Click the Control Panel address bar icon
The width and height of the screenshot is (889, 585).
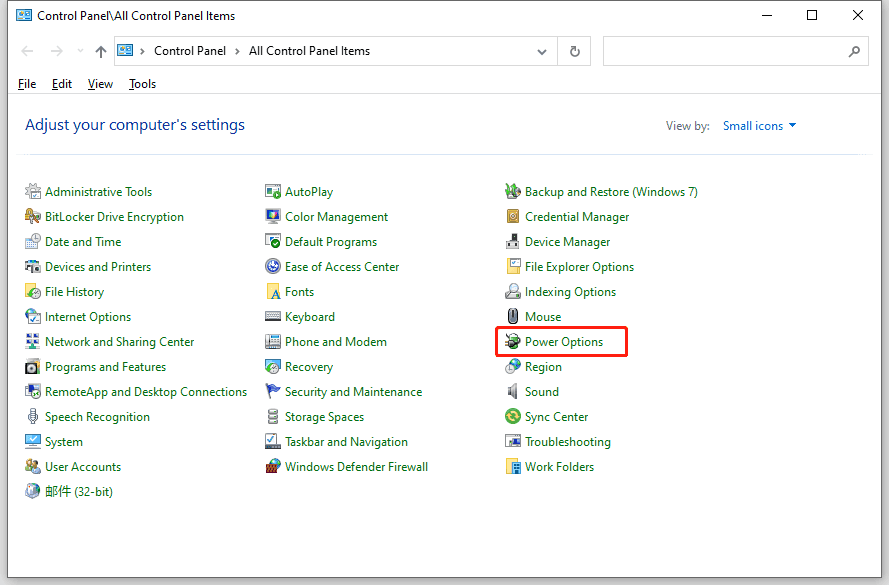pyautogui.click(x=125, y=50)
